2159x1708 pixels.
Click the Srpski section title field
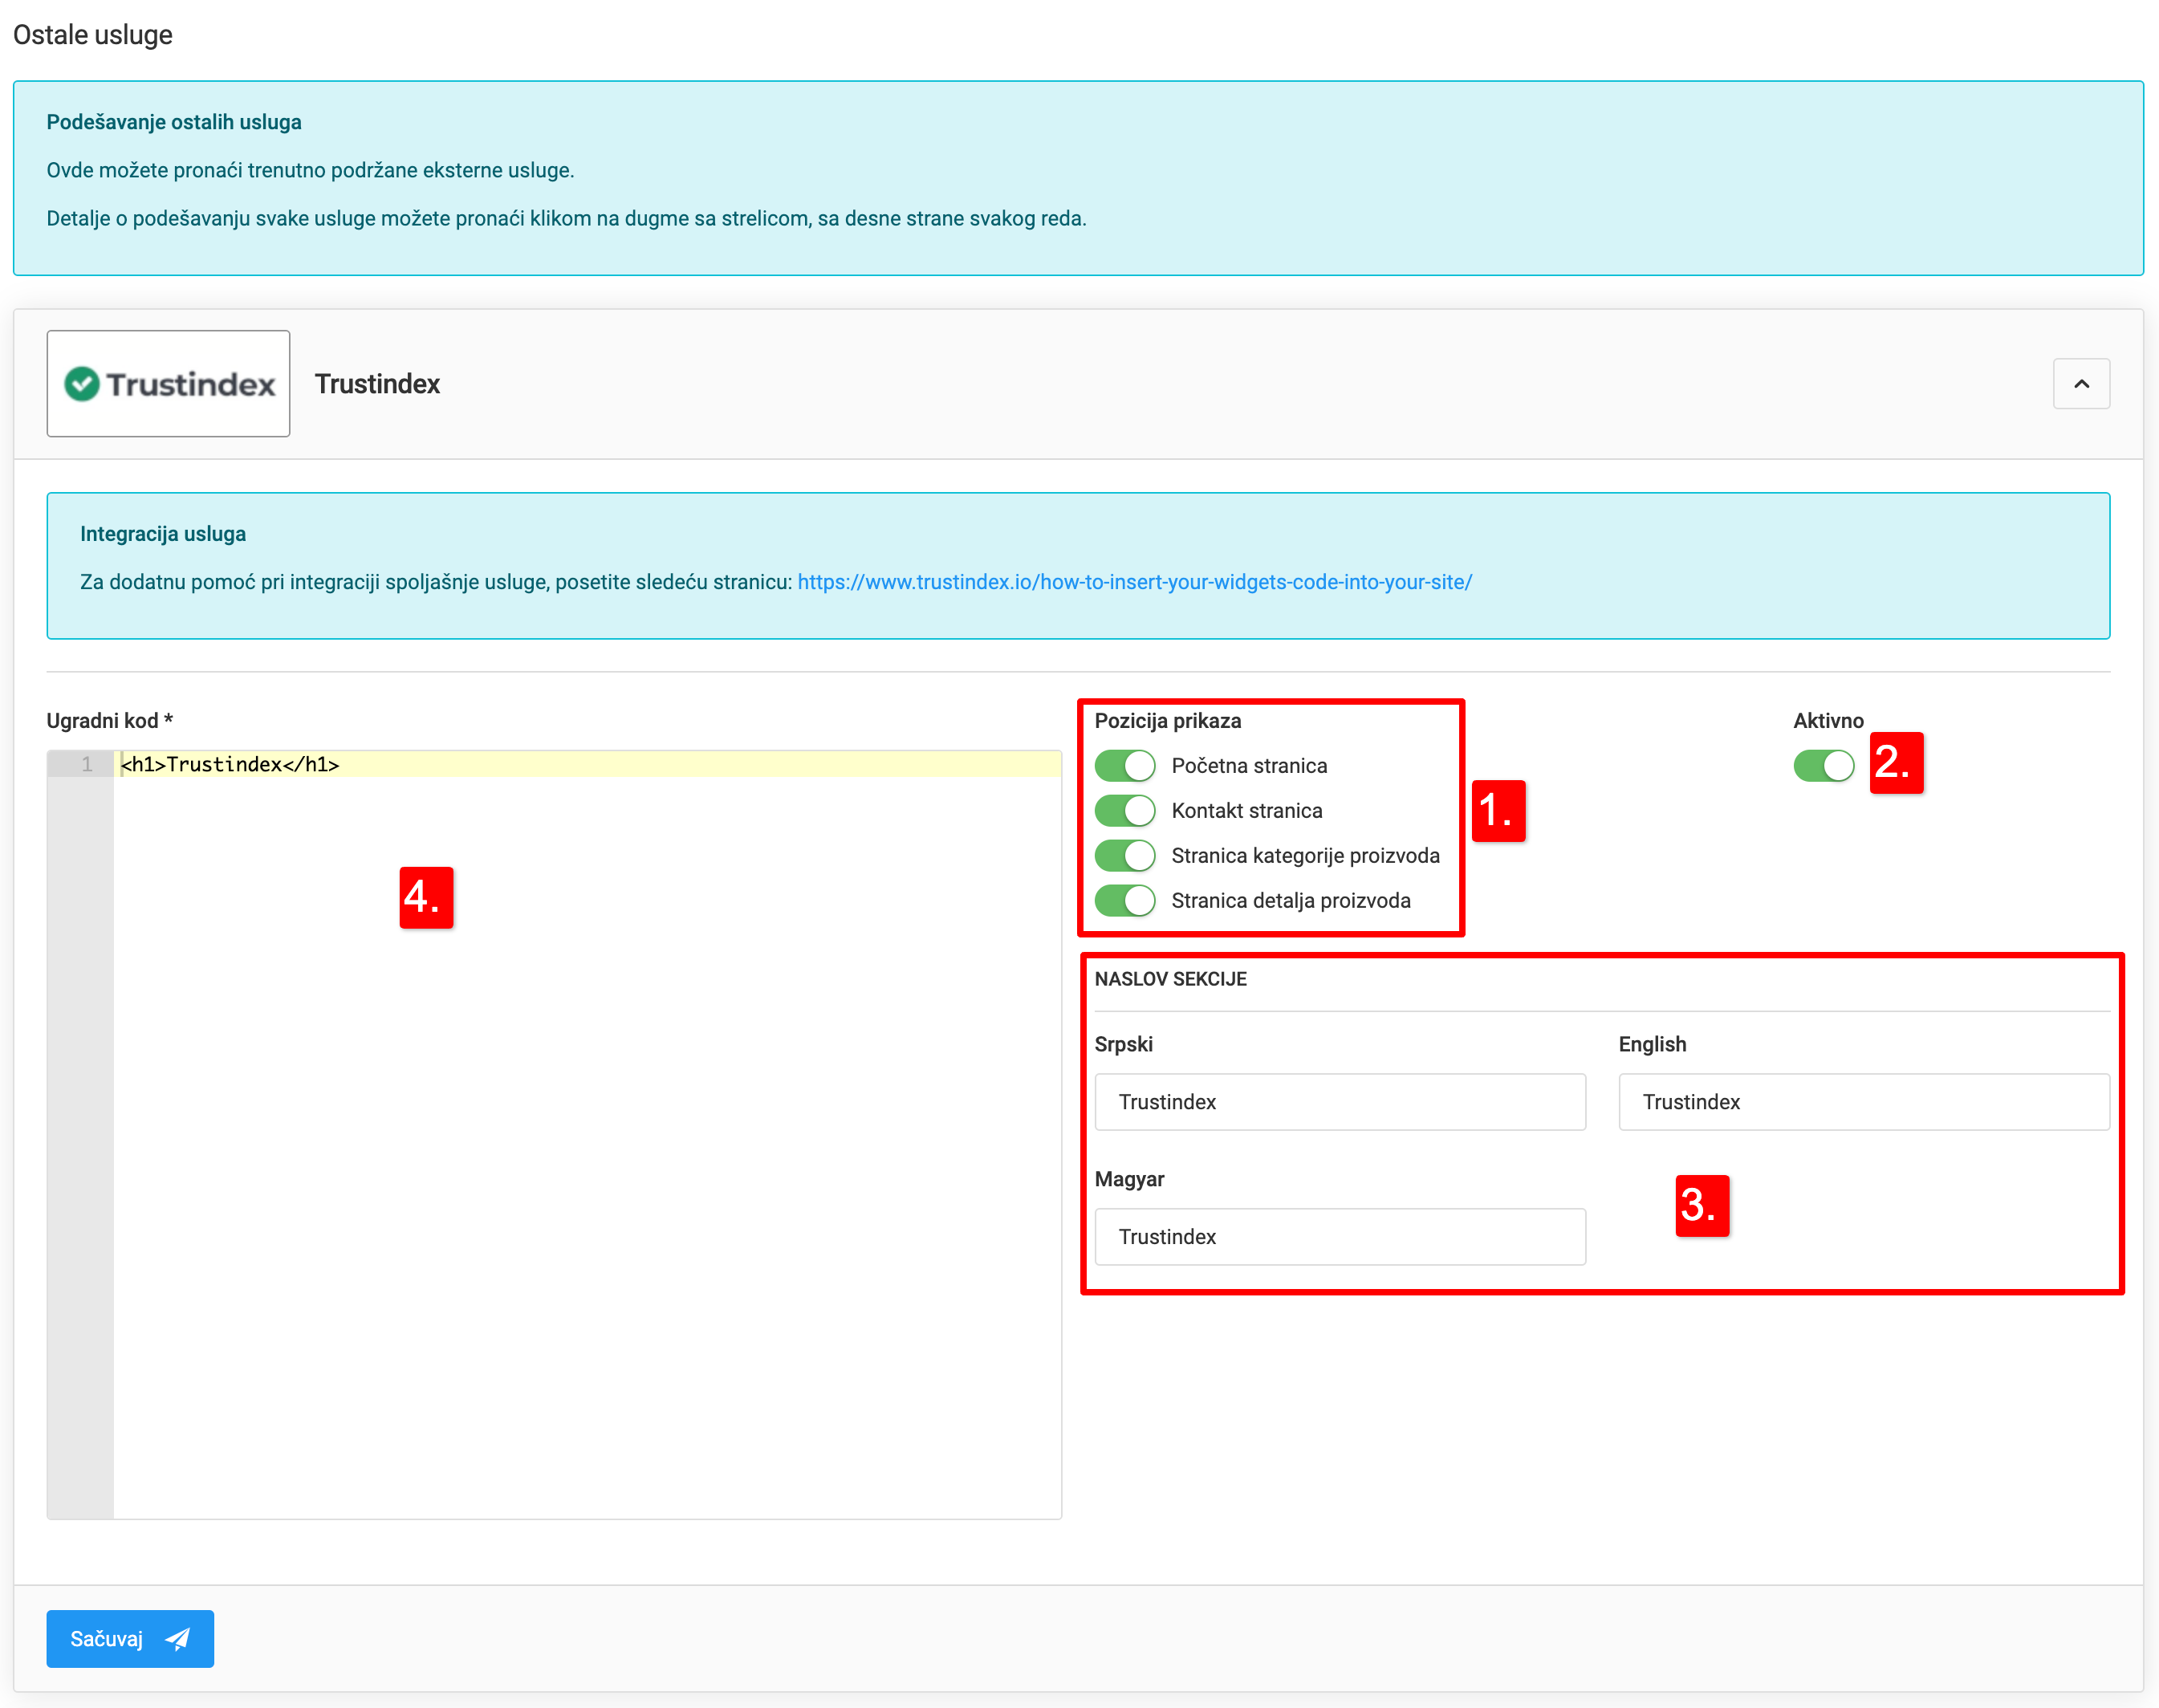click(x=1339, y=1102)
